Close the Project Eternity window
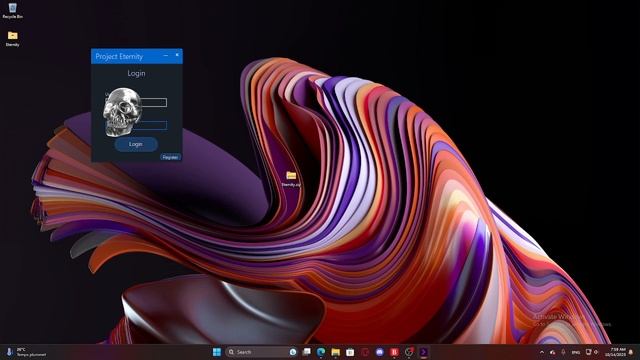Viewport: 640px width, 360px height. pyautogui.click(x=177, y=55)
